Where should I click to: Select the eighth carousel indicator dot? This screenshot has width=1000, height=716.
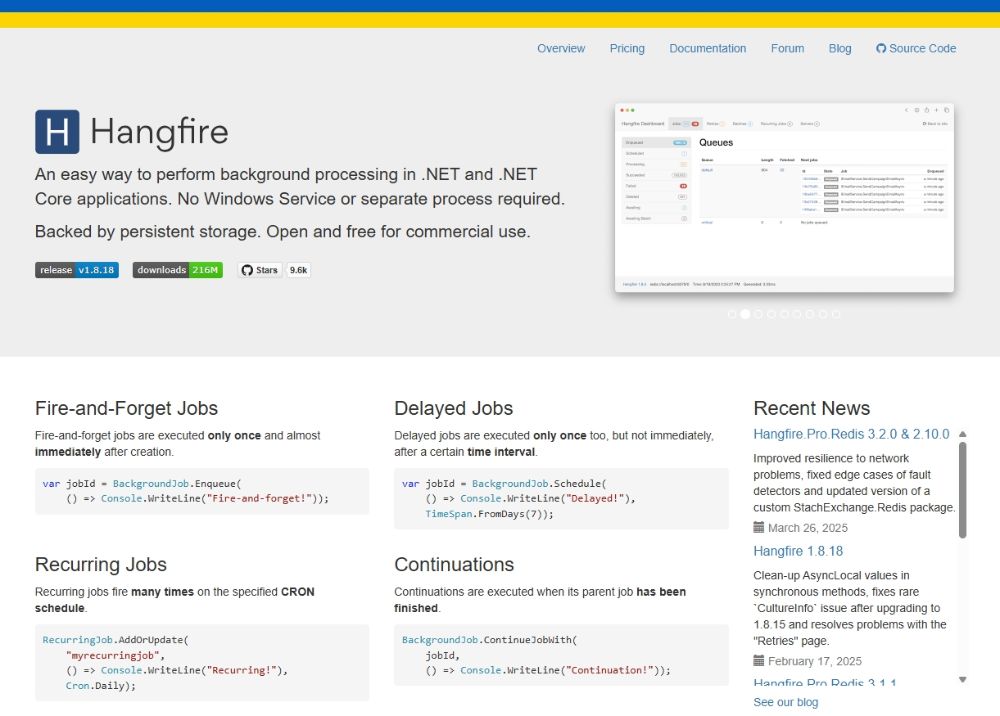823,314
